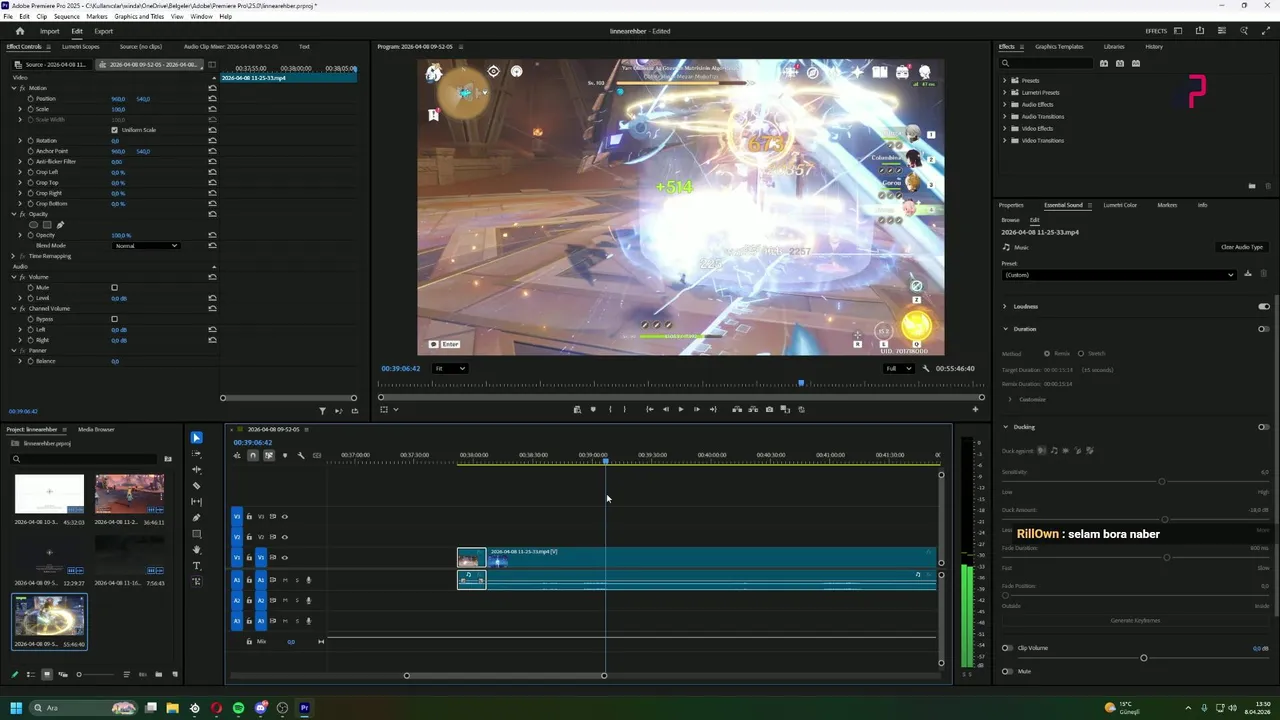Toggle Snap in timeline
Viewport: 1280px width, 720px height.
[253, 455]
